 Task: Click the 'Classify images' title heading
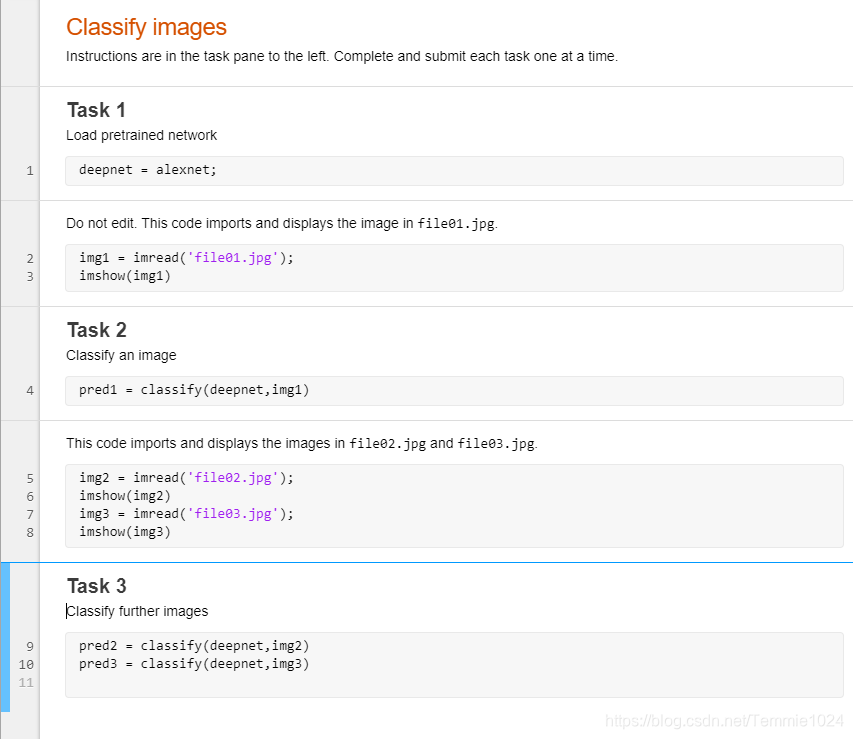click(146, 27)
